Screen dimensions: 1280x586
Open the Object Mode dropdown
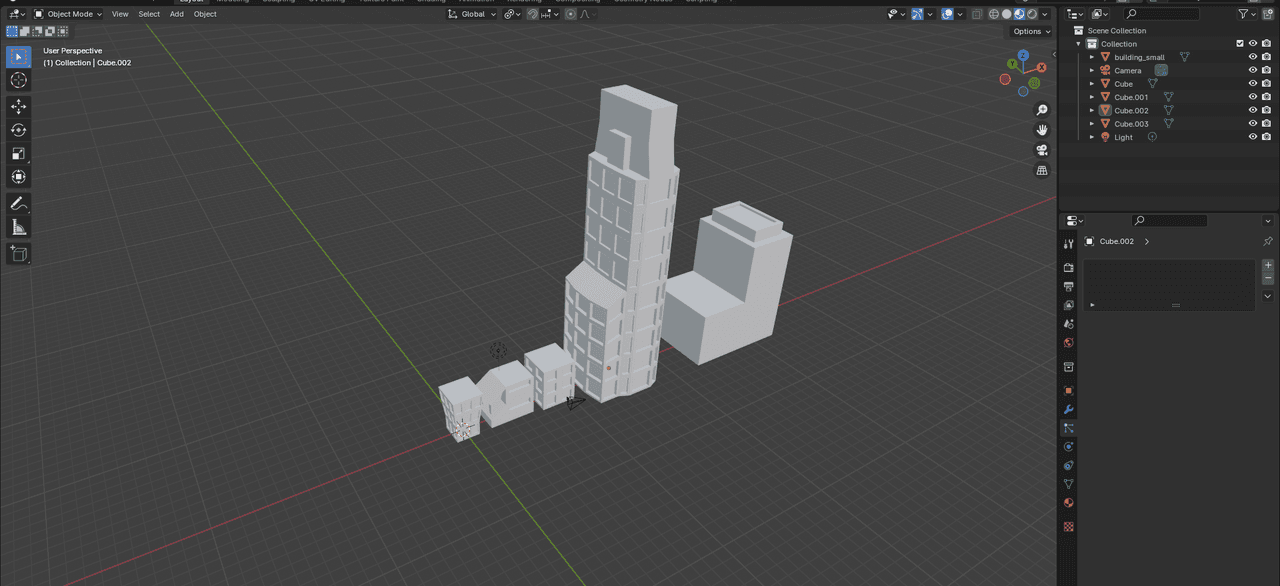pyautogui.click(x=68, y=14)
